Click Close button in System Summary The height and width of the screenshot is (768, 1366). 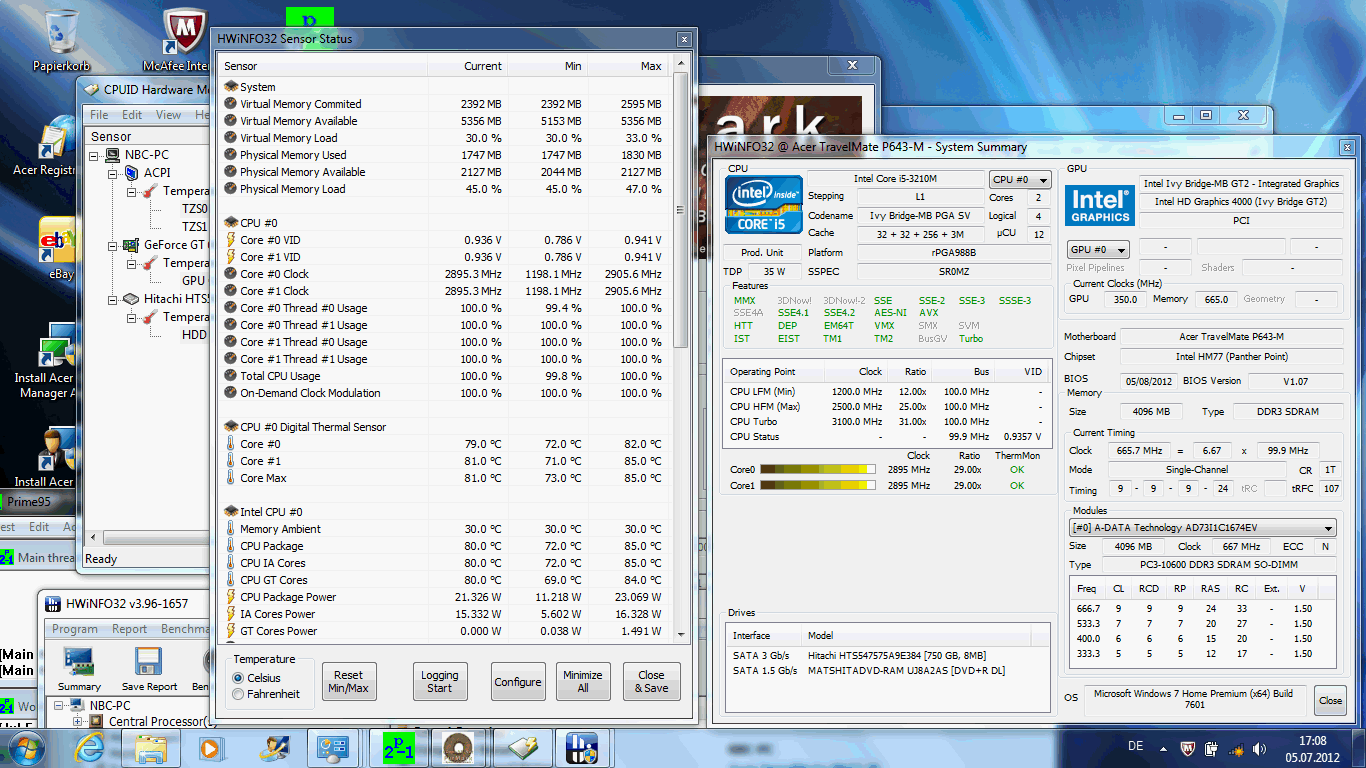click(1330, 700)
